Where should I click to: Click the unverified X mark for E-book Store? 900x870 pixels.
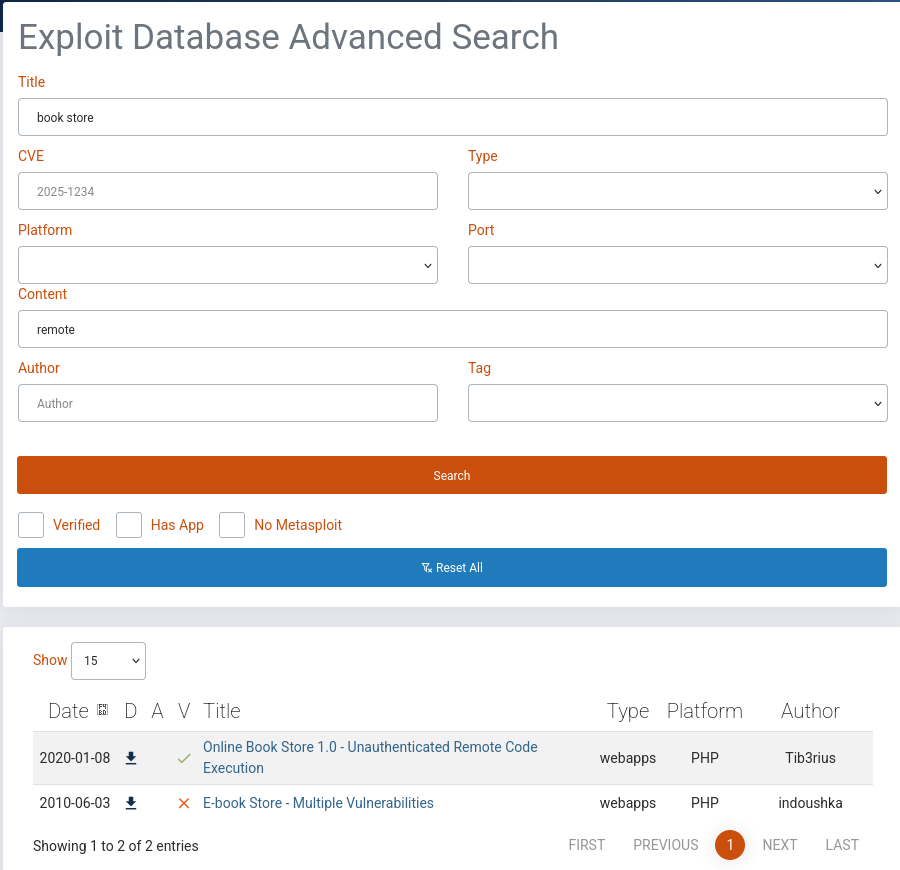pyautogui.click(x=184, y=803)
